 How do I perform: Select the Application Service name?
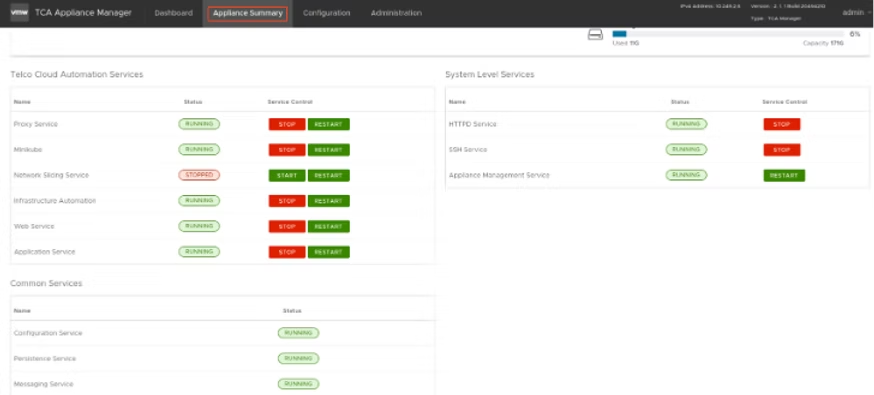pos(45,252)
